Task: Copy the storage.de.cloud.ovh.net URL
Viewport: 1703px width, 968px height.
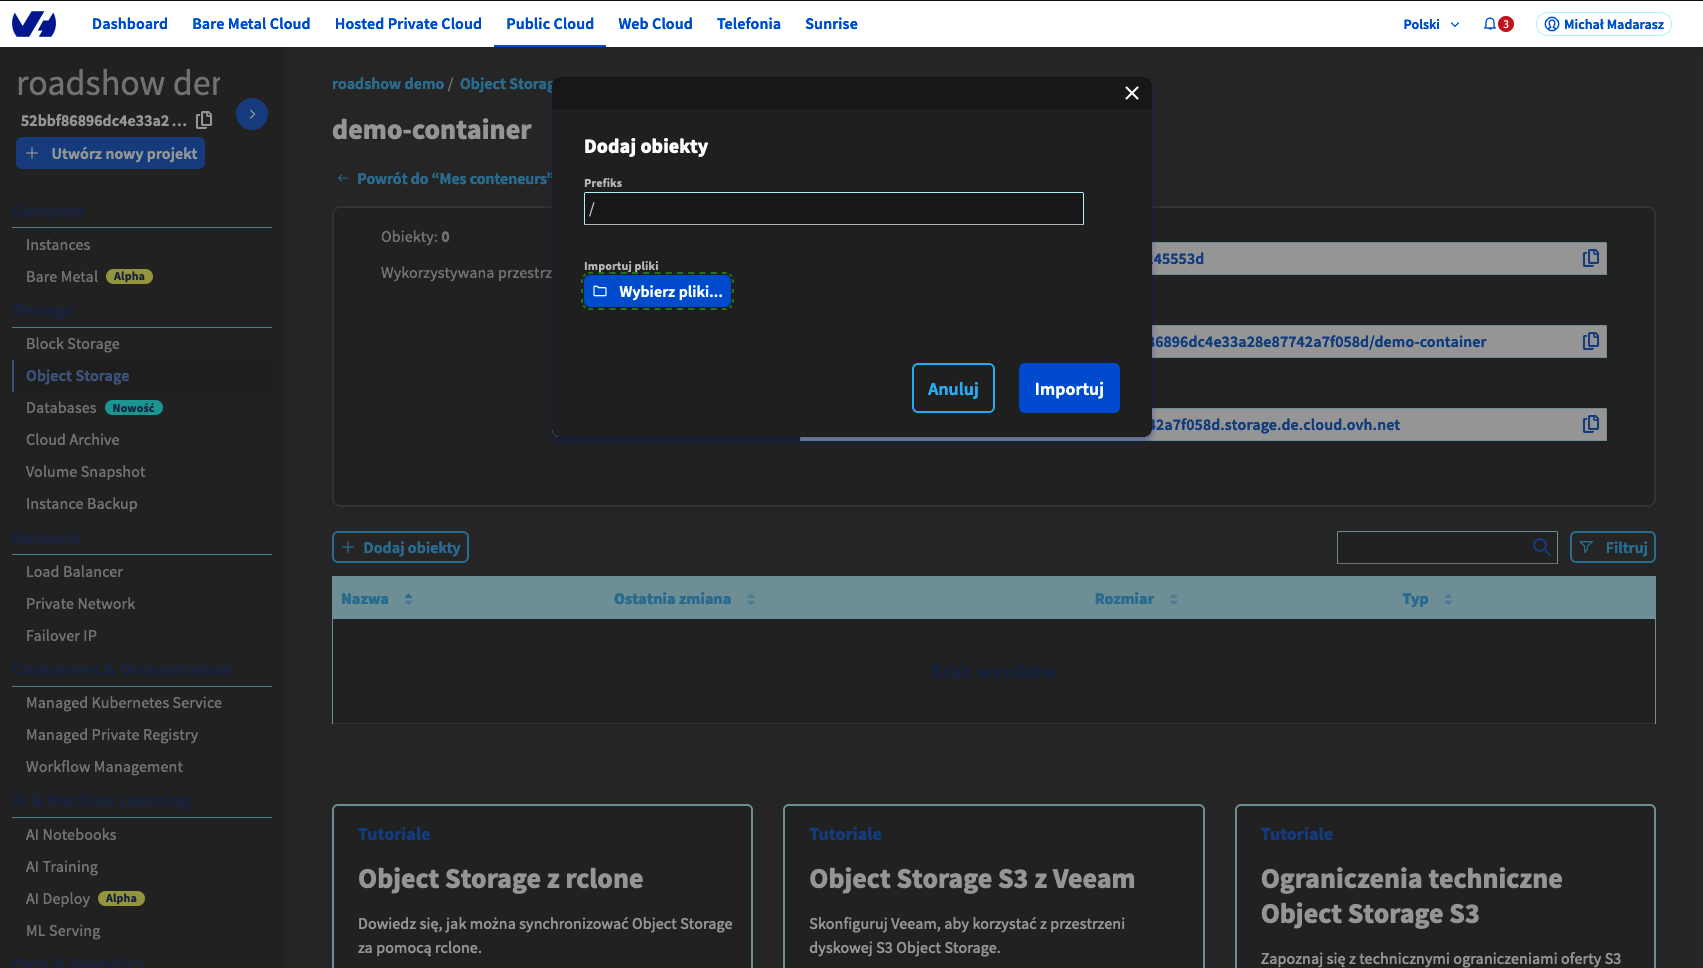Action: click(1591, 424)
